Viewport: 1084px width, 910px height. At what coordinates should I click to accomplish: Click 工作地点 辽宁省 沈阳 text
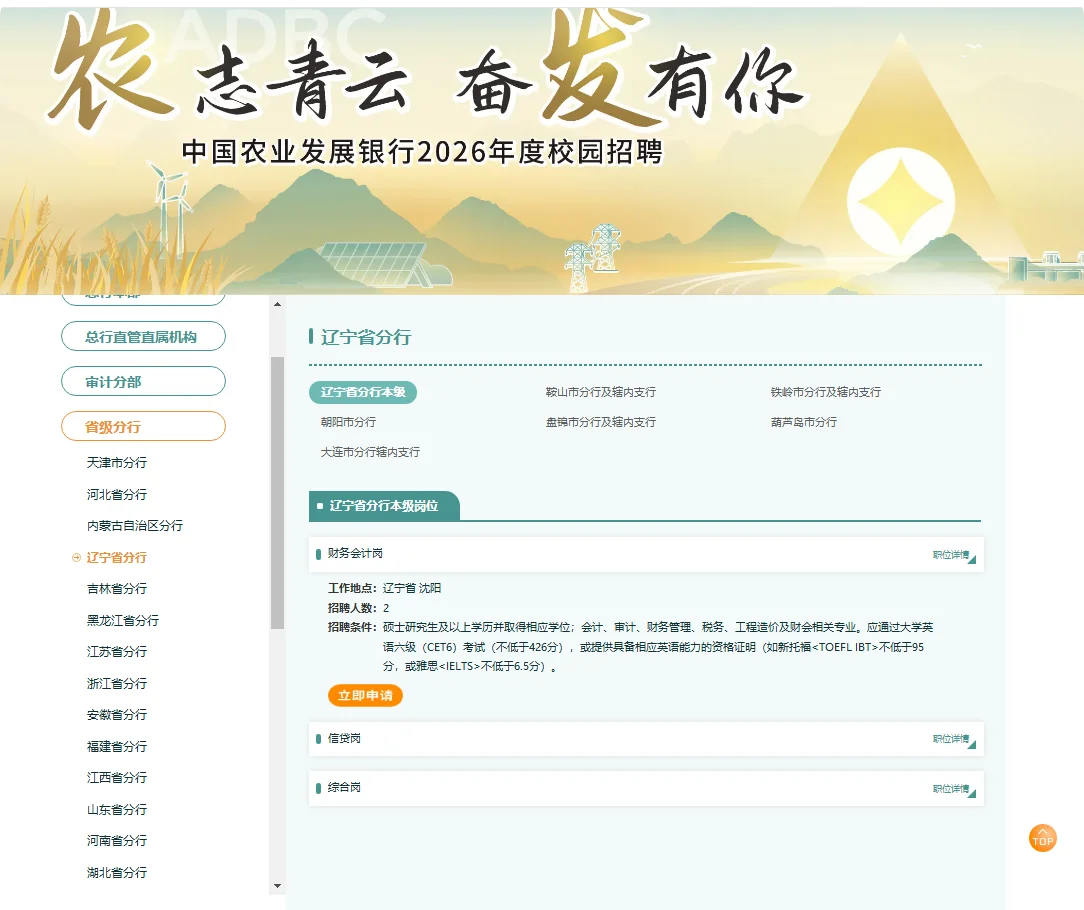point(384,588)
